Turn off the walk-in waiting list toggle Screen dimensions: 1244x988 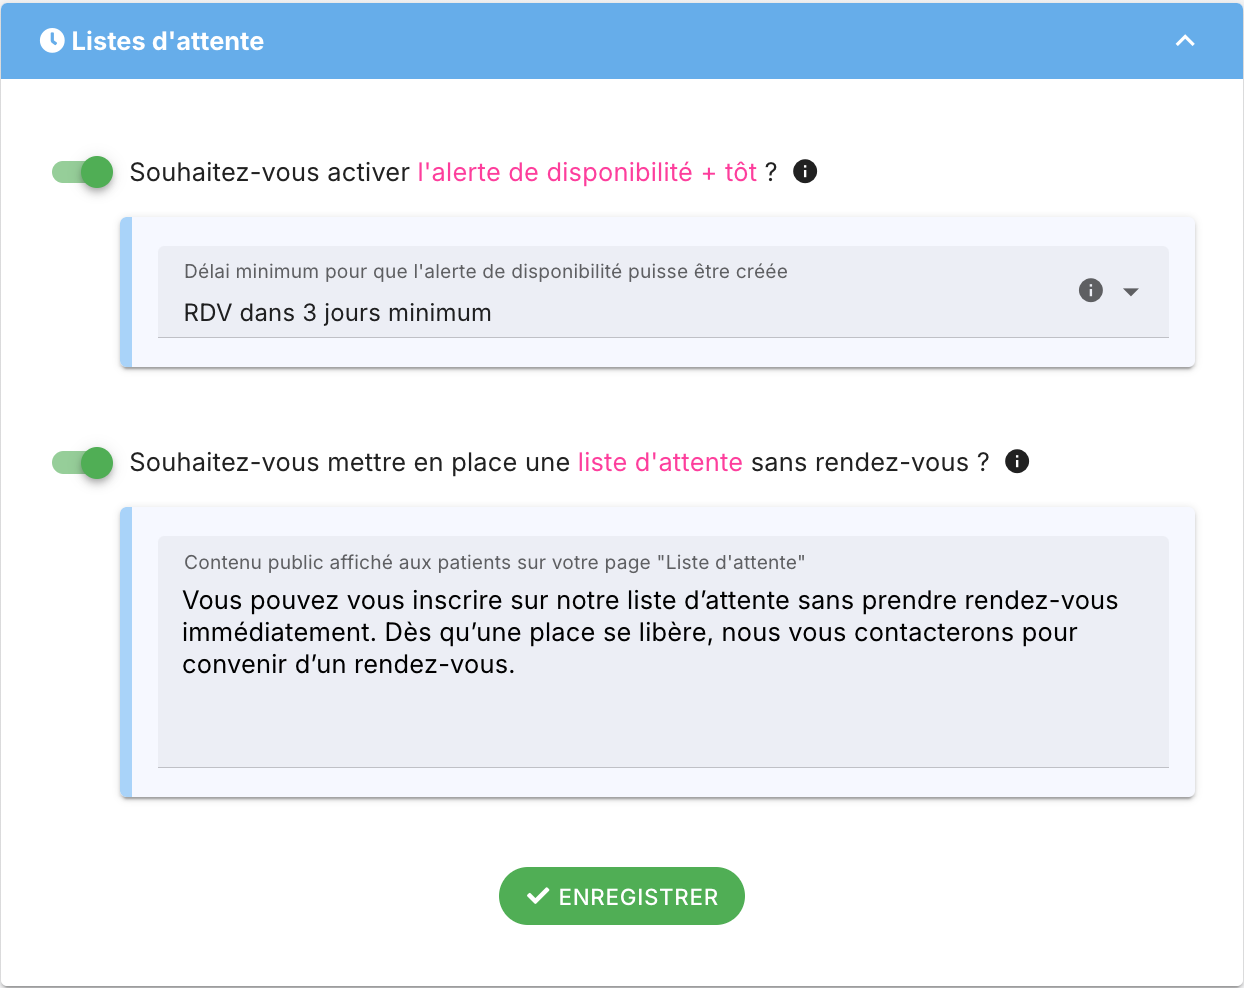84,462
